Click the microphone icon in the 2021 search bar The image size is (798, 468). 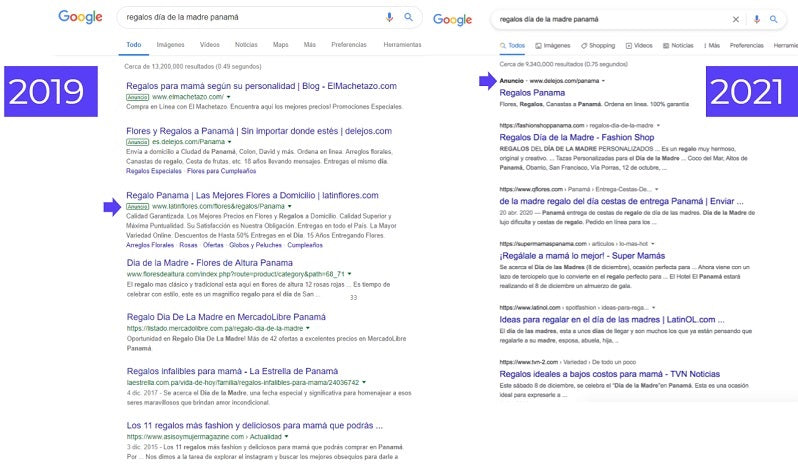[x=757, y=19]
